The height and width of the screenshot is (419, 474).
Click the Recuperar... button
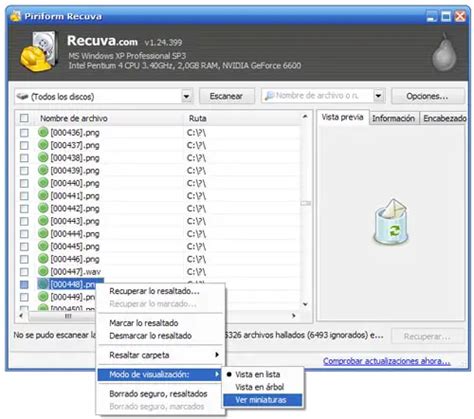click(x=427, y=336)
